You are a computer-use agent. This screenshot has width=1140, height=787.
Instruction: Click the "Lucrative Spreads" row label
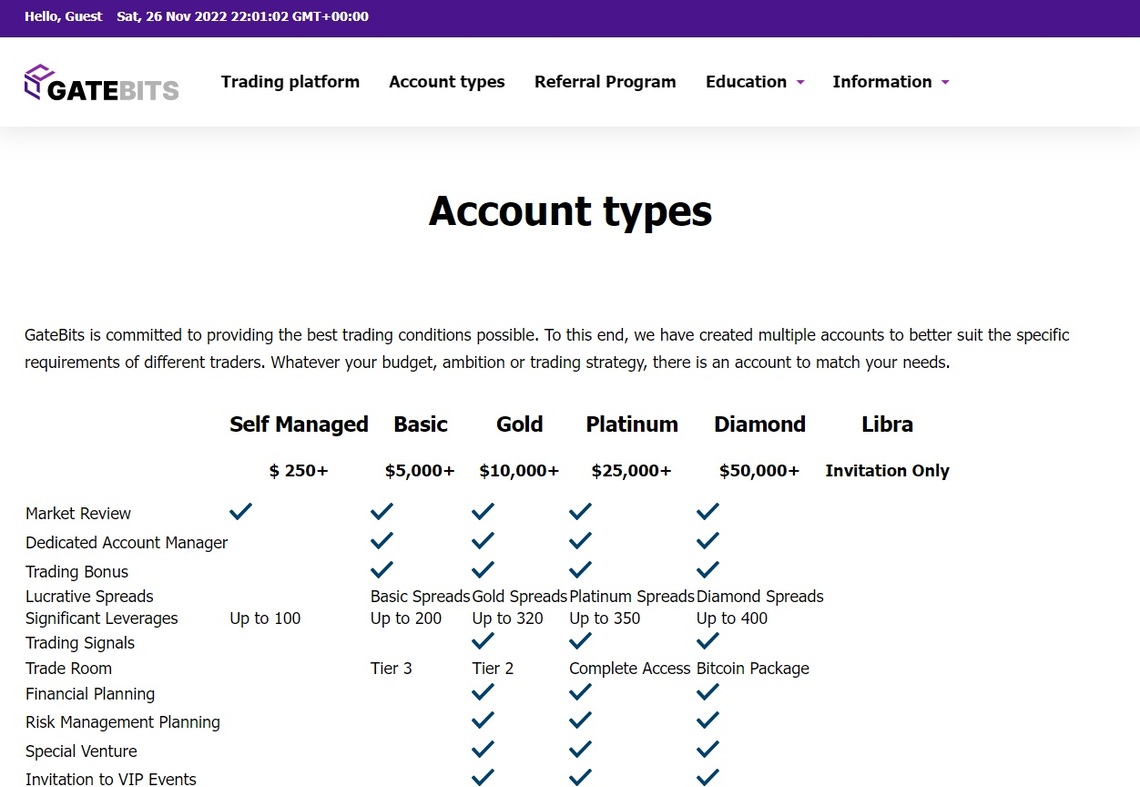tap(89, 596)
